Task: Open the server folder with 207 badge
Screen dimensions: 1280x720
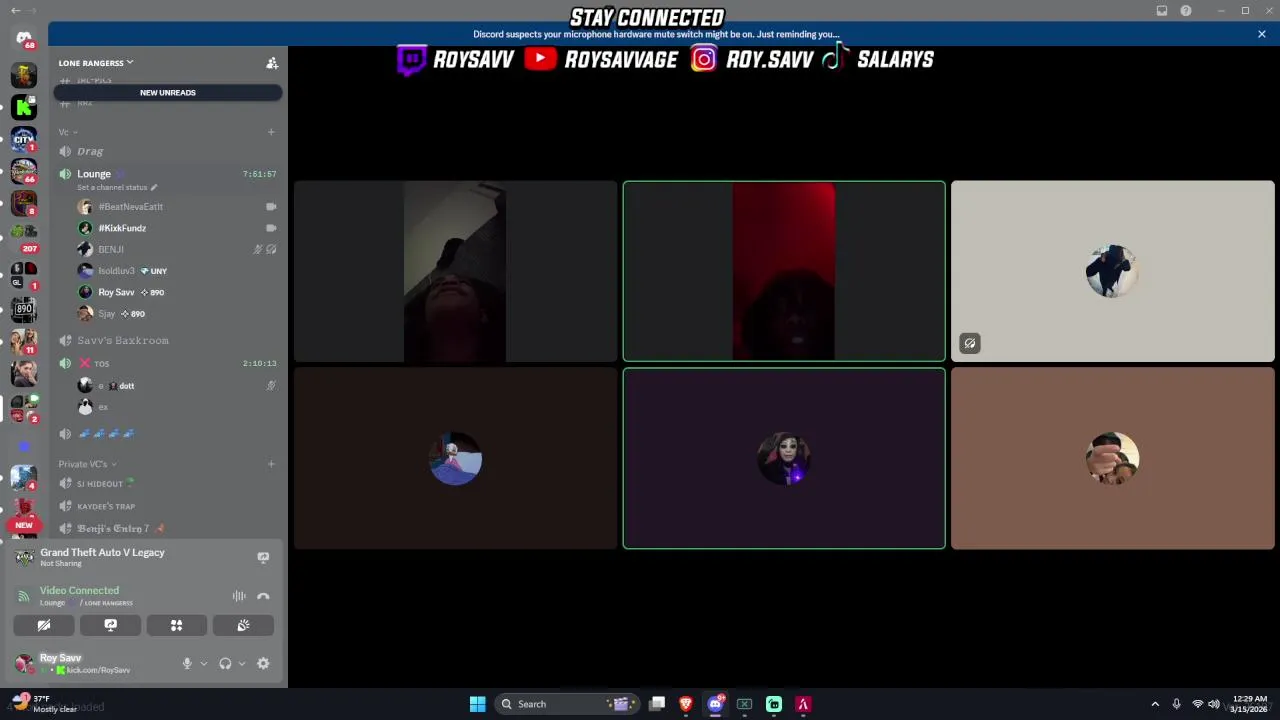Action: pos(24,237)
